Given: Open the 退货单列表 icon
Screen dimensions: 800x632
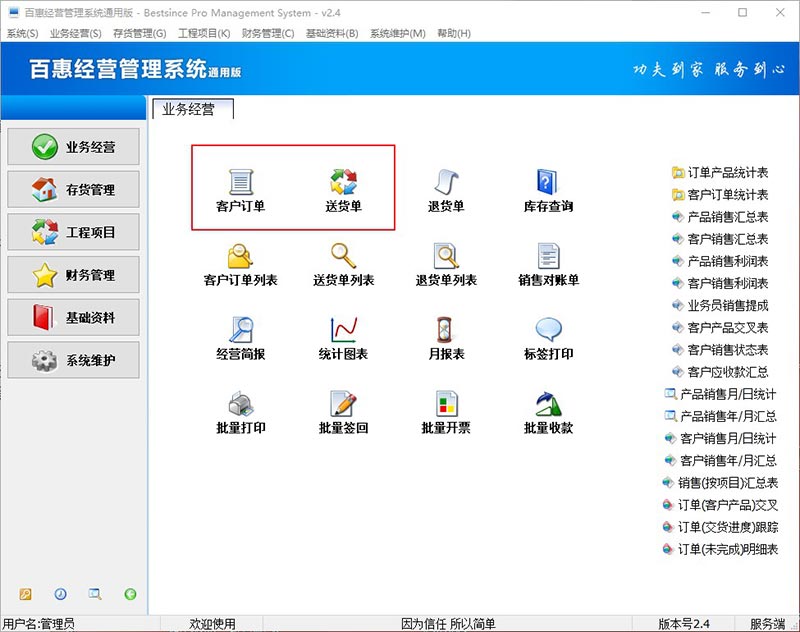Looking at the screenshot, I should (446, 256).
